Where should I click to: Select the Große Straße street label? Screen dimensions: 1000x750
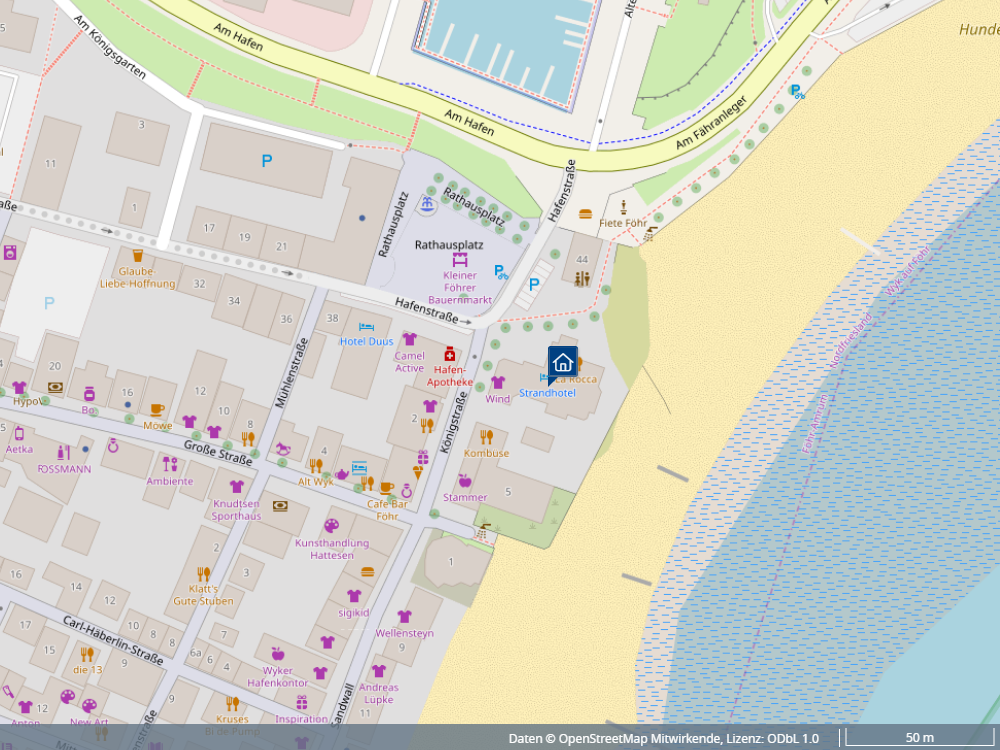point(218,452)
